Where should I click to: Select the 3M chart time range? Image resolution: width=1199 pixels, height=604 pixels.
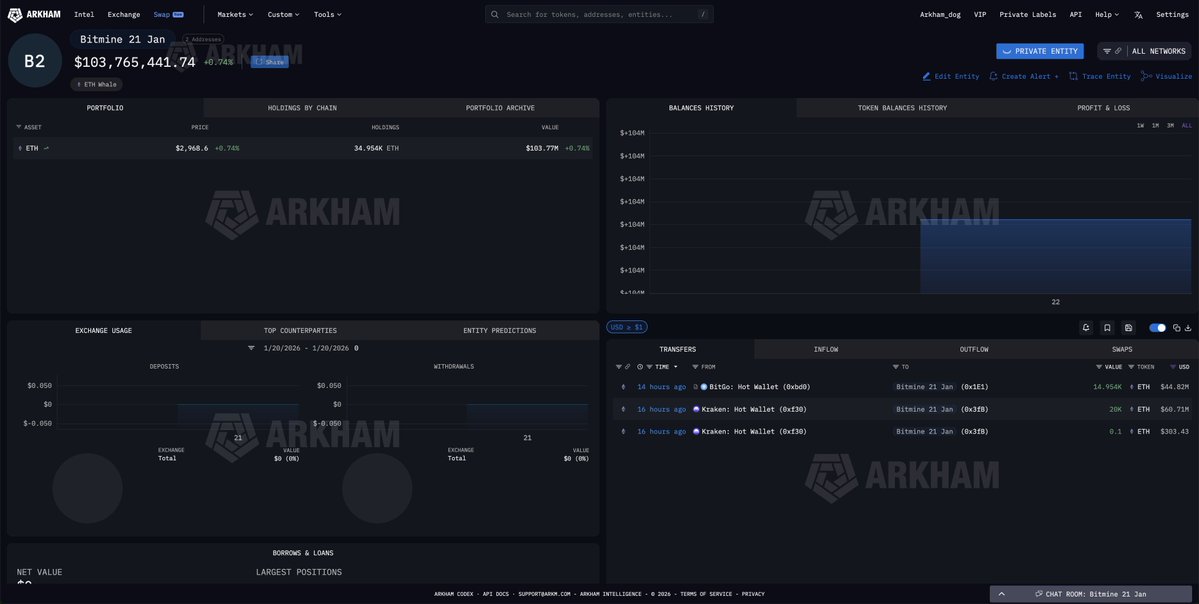1170,125
